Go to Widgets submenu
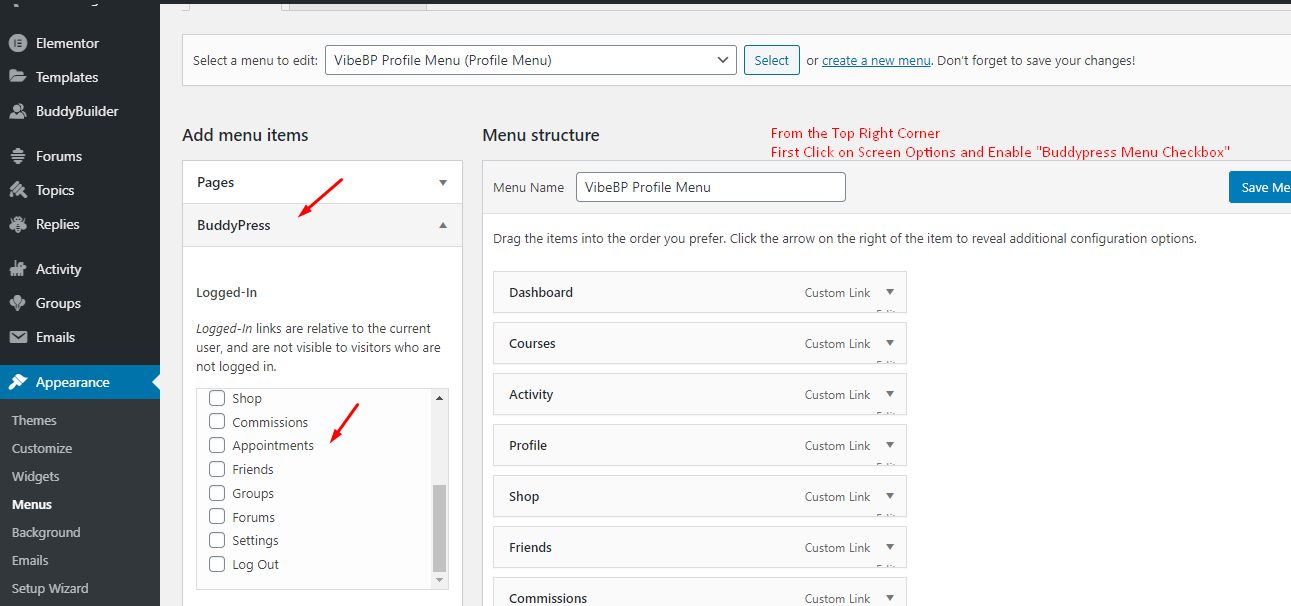 [36, 476]
